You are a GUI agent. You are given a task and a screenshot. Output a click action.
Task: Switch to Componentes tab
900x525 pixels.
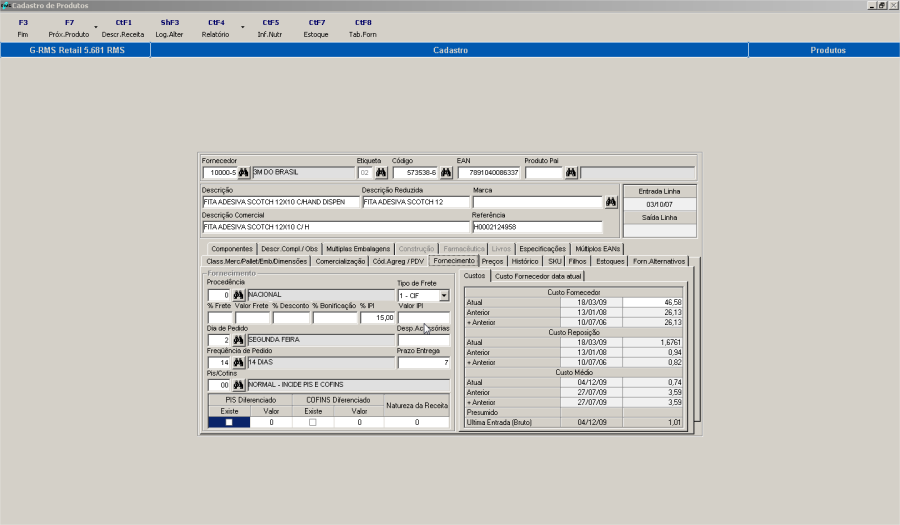point(232,248)
